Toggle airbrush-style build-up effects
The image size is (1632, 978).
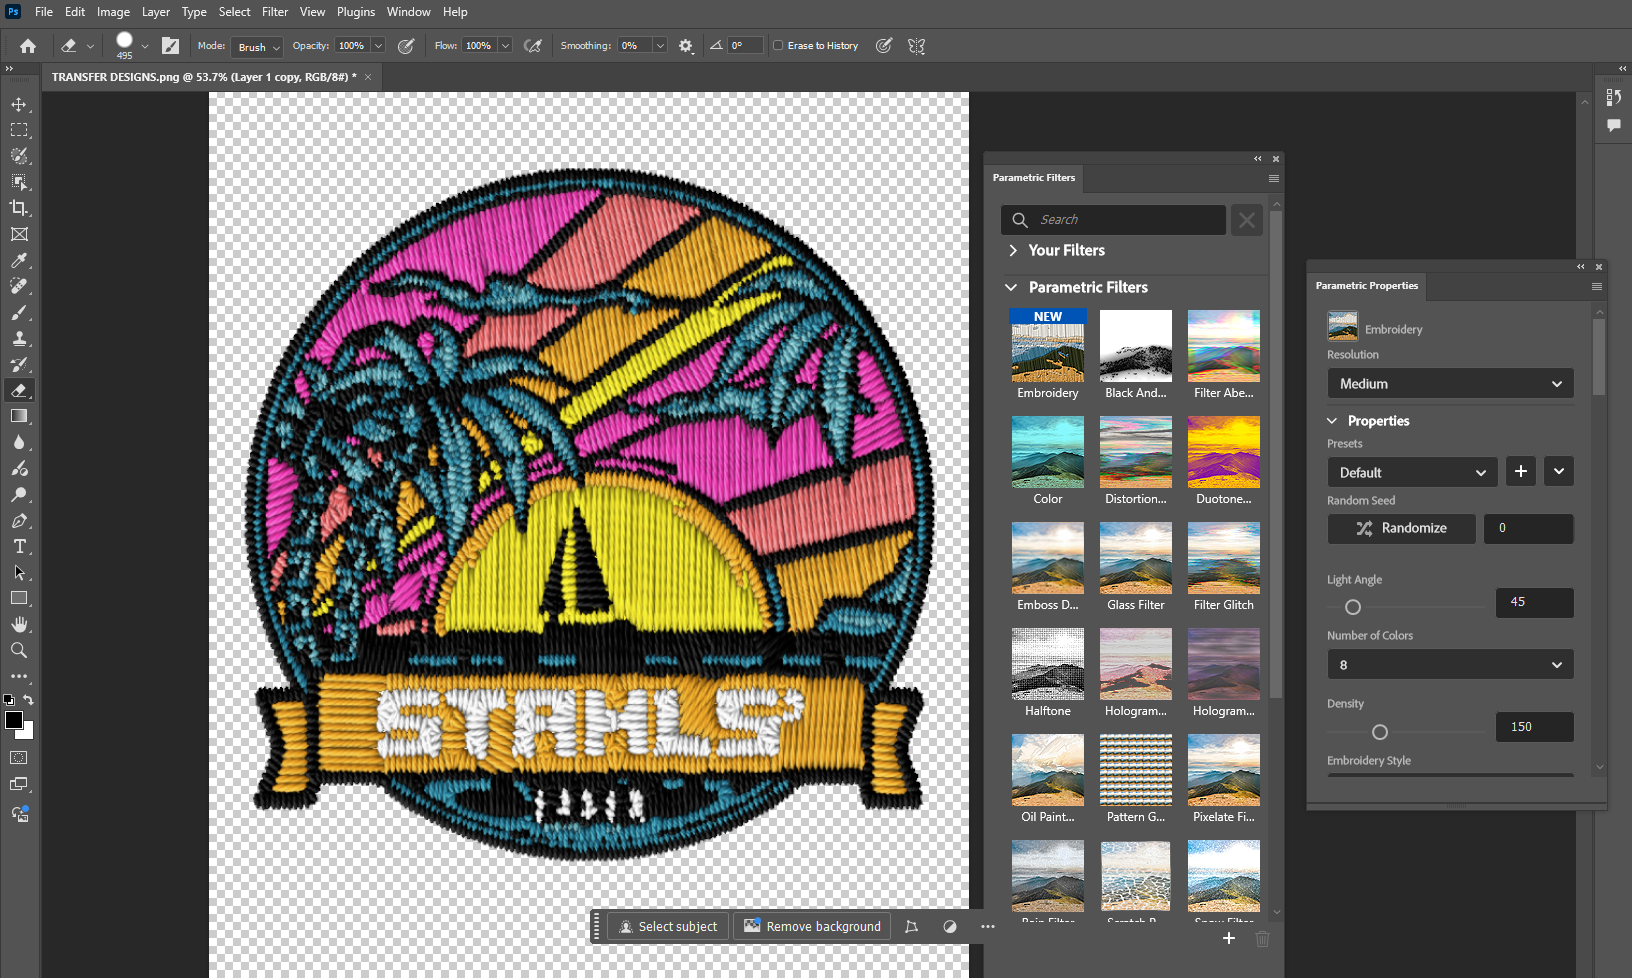(533, 46)
